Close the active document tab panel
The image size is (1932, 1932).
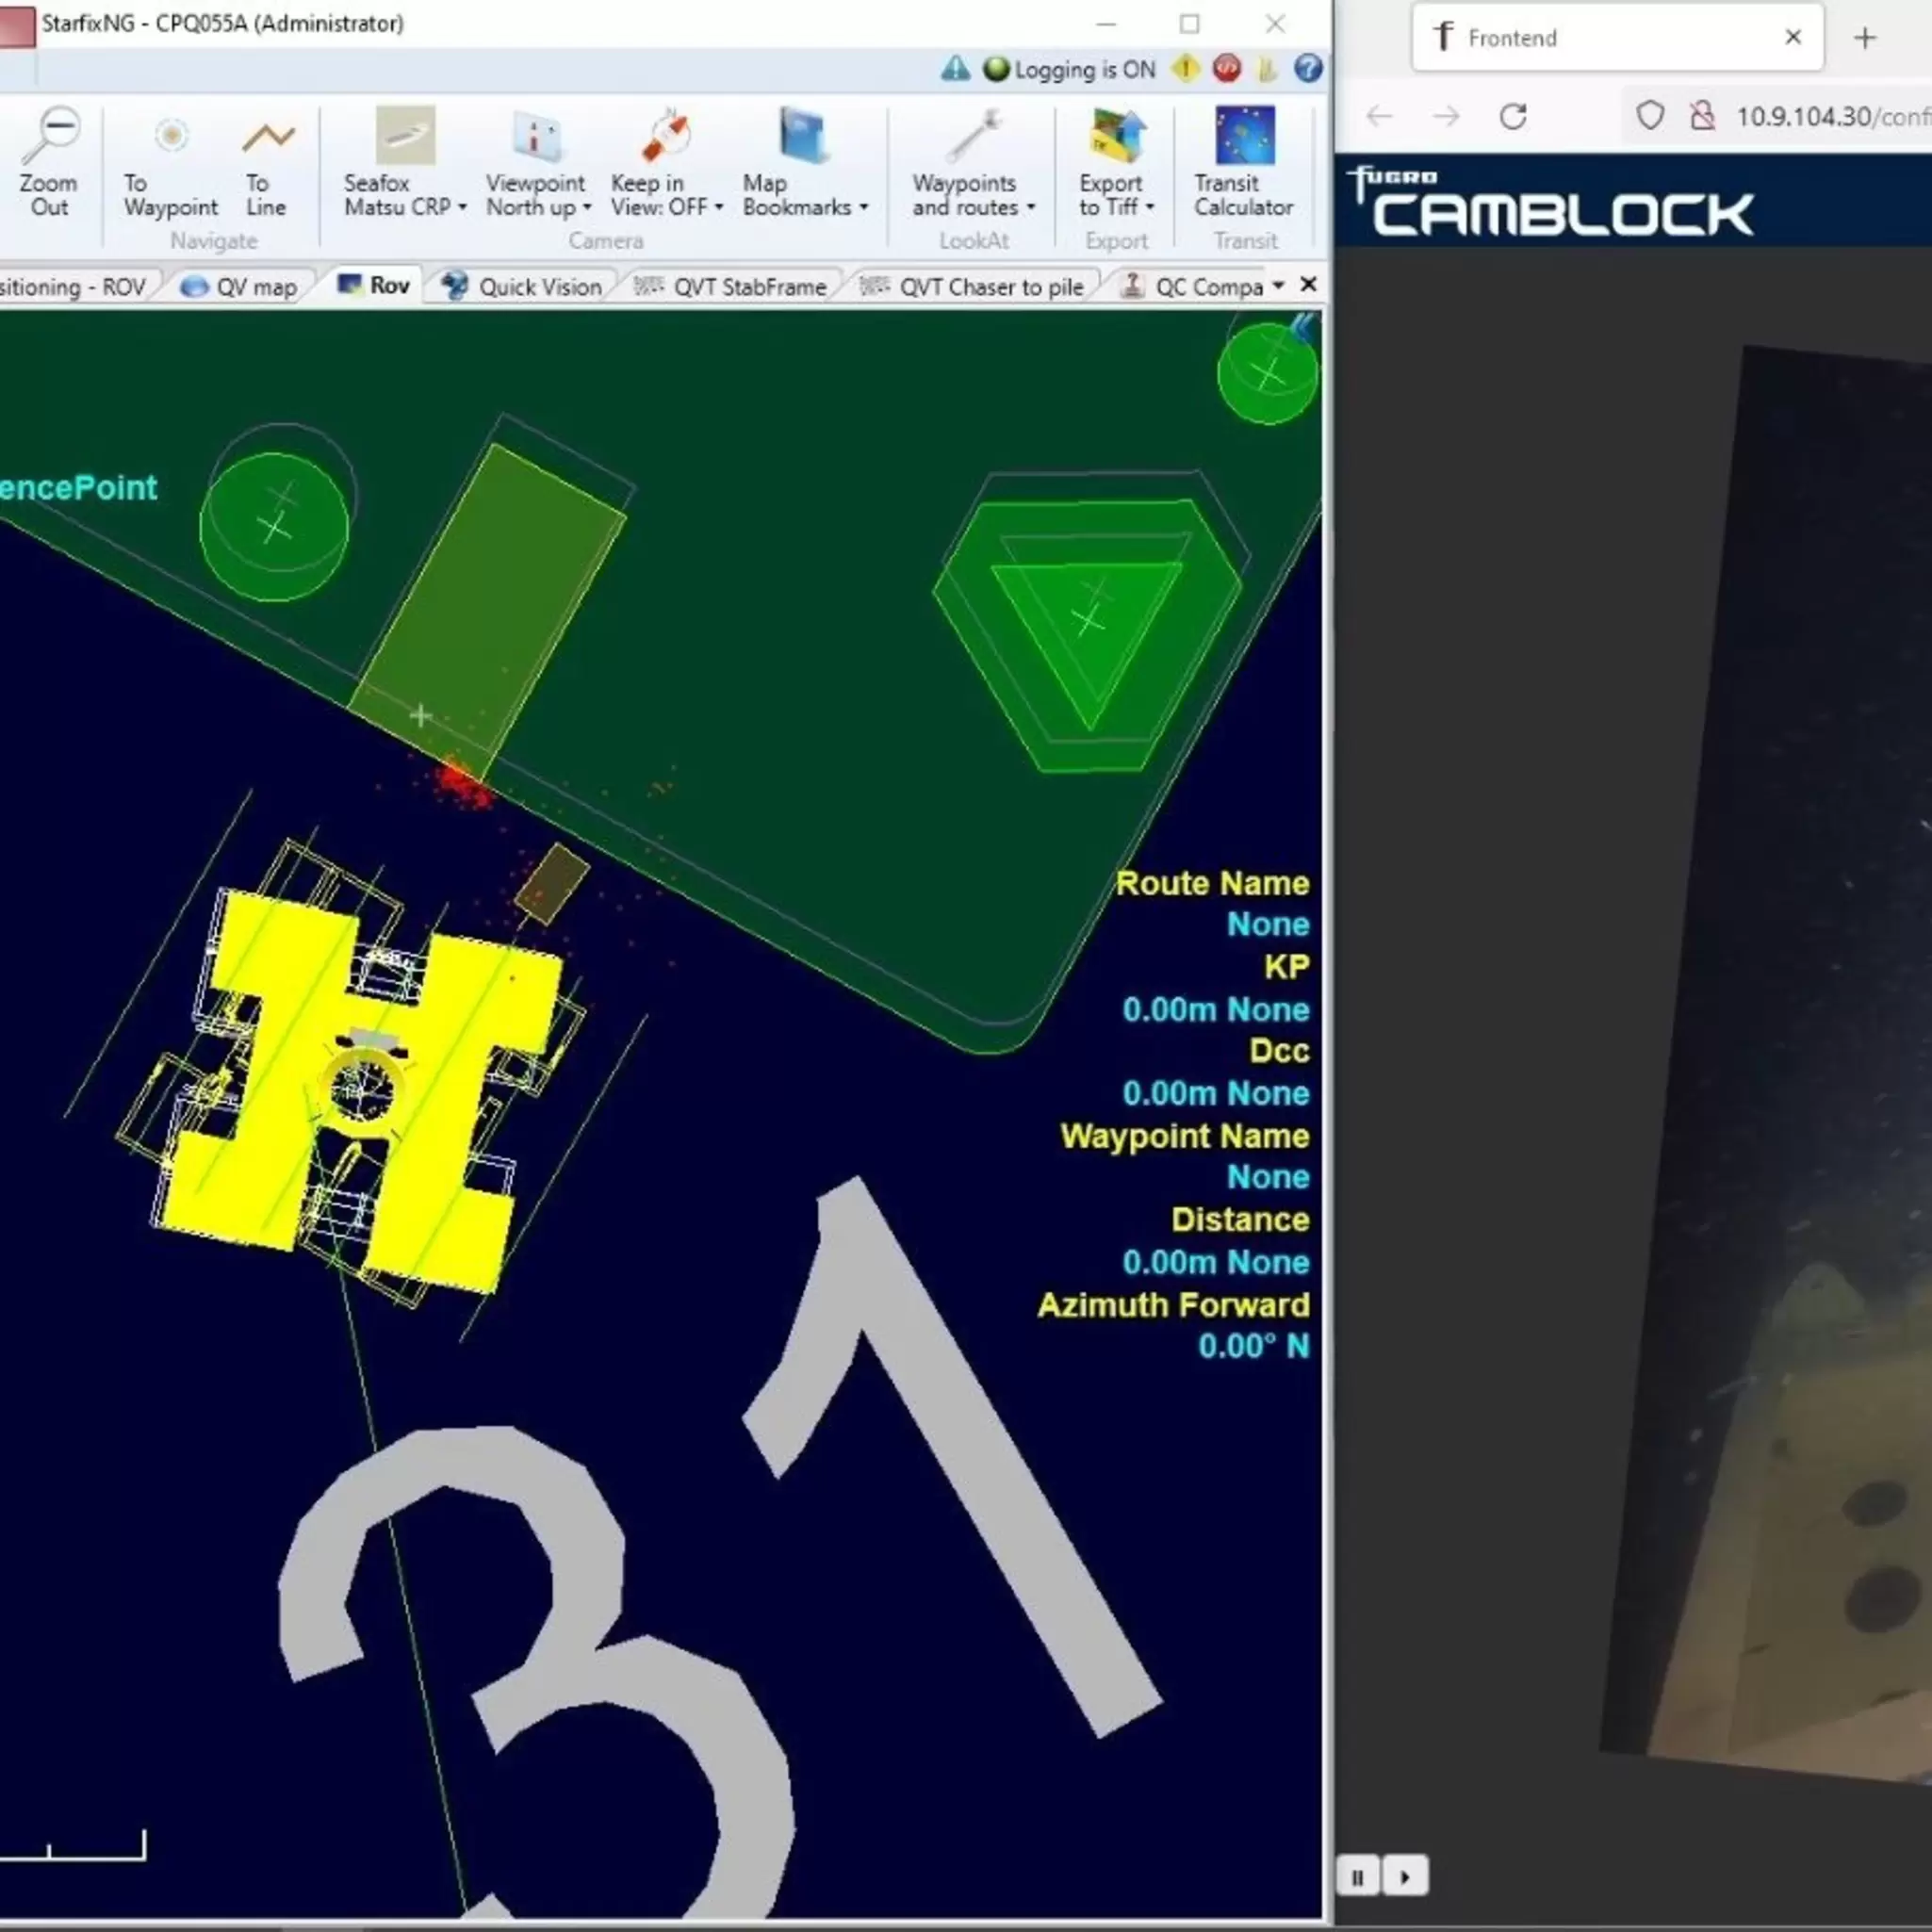click(1308, 285)
